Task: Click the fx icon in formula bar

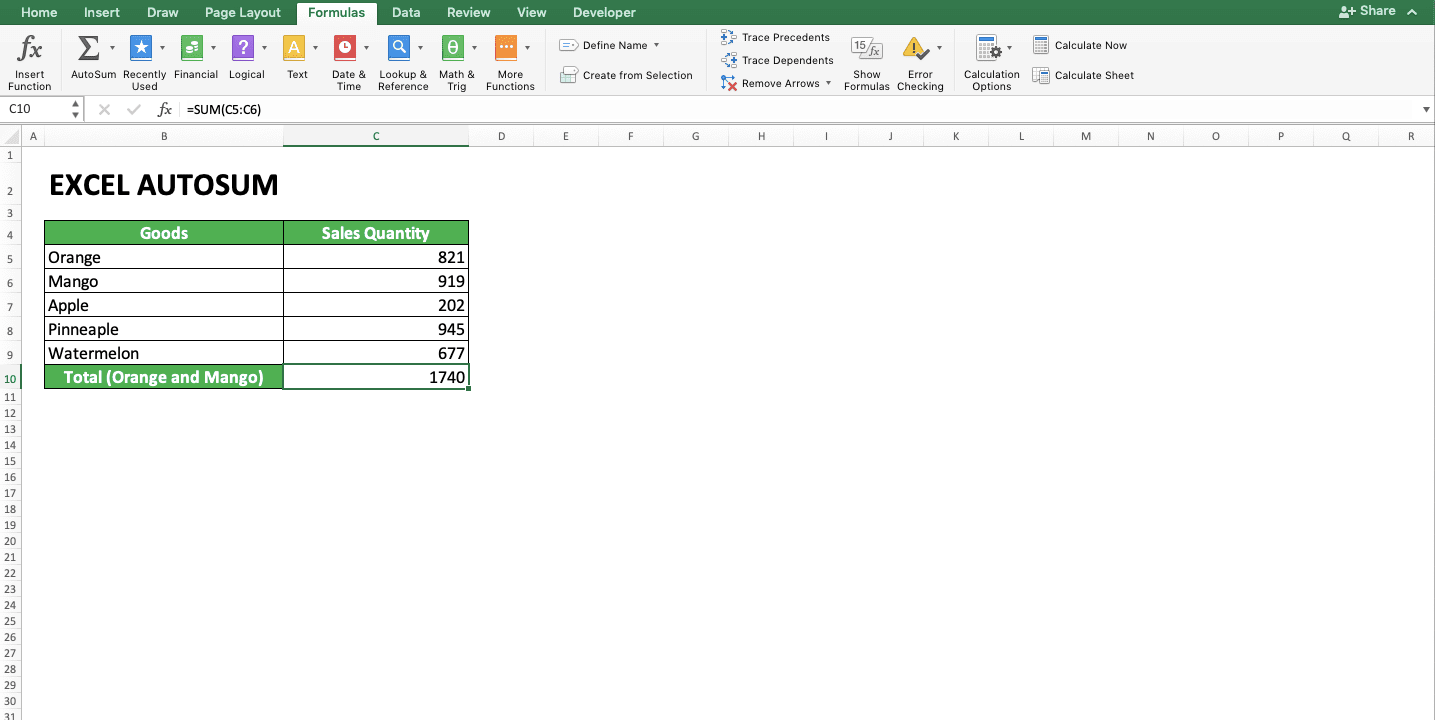Action: (x=165, y=110)
